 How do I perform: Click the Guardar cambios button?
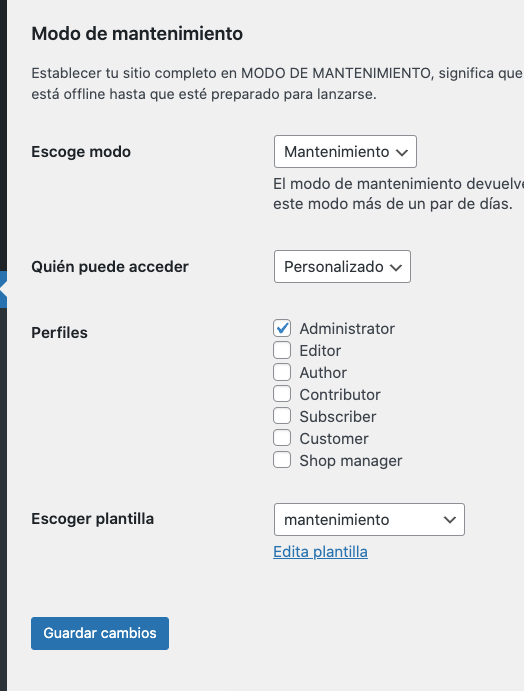(100, 633)
